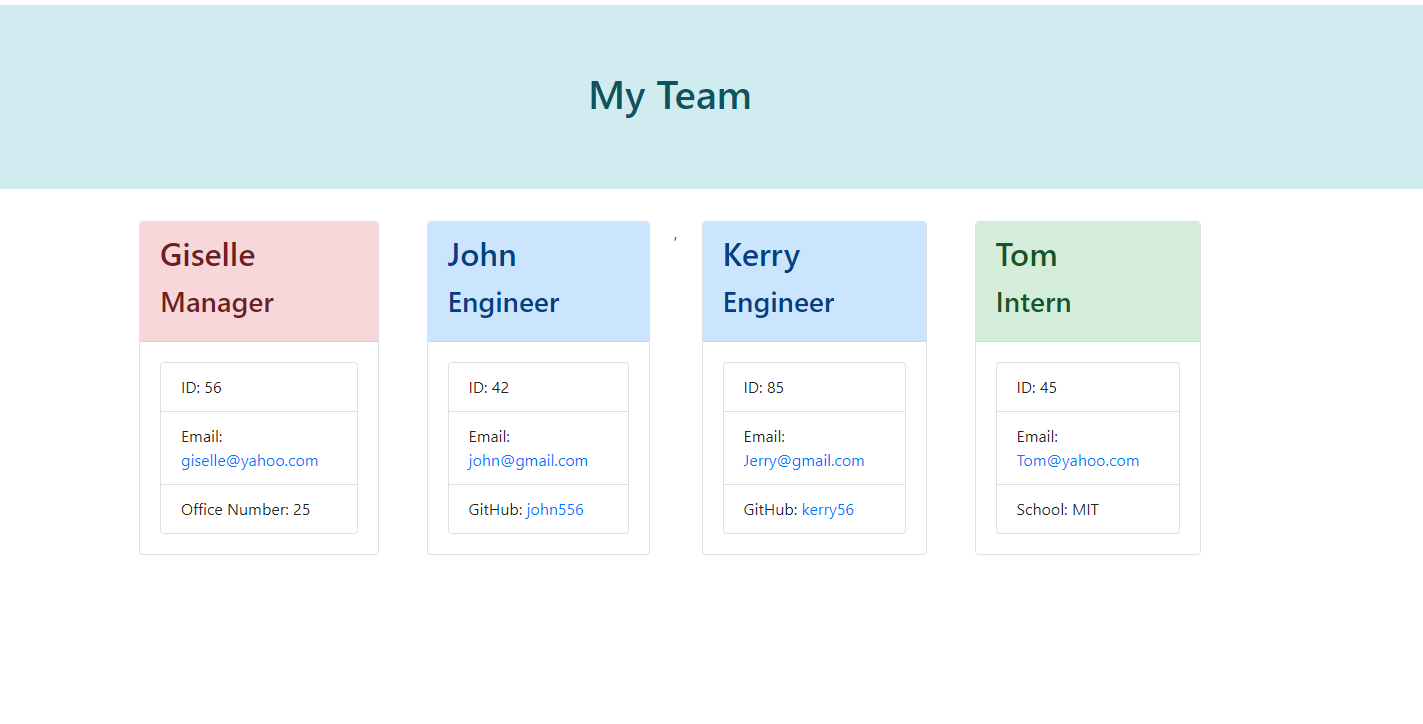Screen dimensions: 1423x724
Task: Open Jerry@gmail.com email link
Action: pos(804,460)
